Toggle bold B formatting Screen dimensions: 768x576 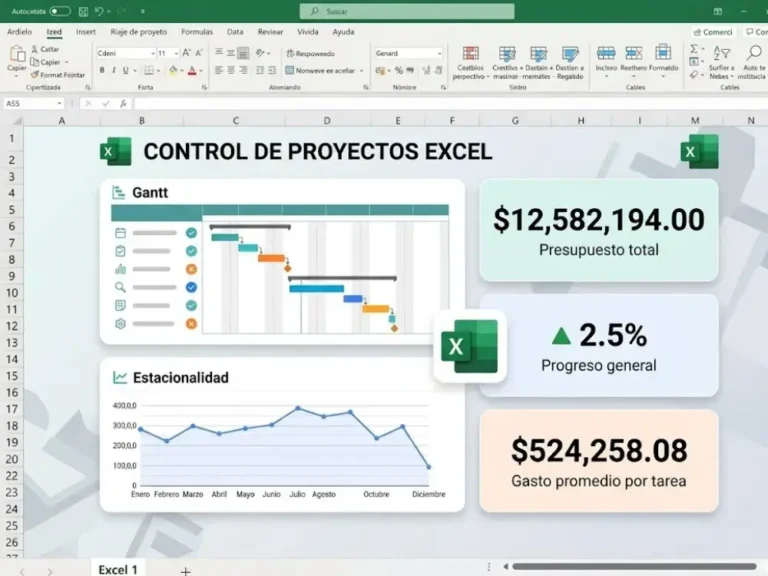tap(102, 71)
